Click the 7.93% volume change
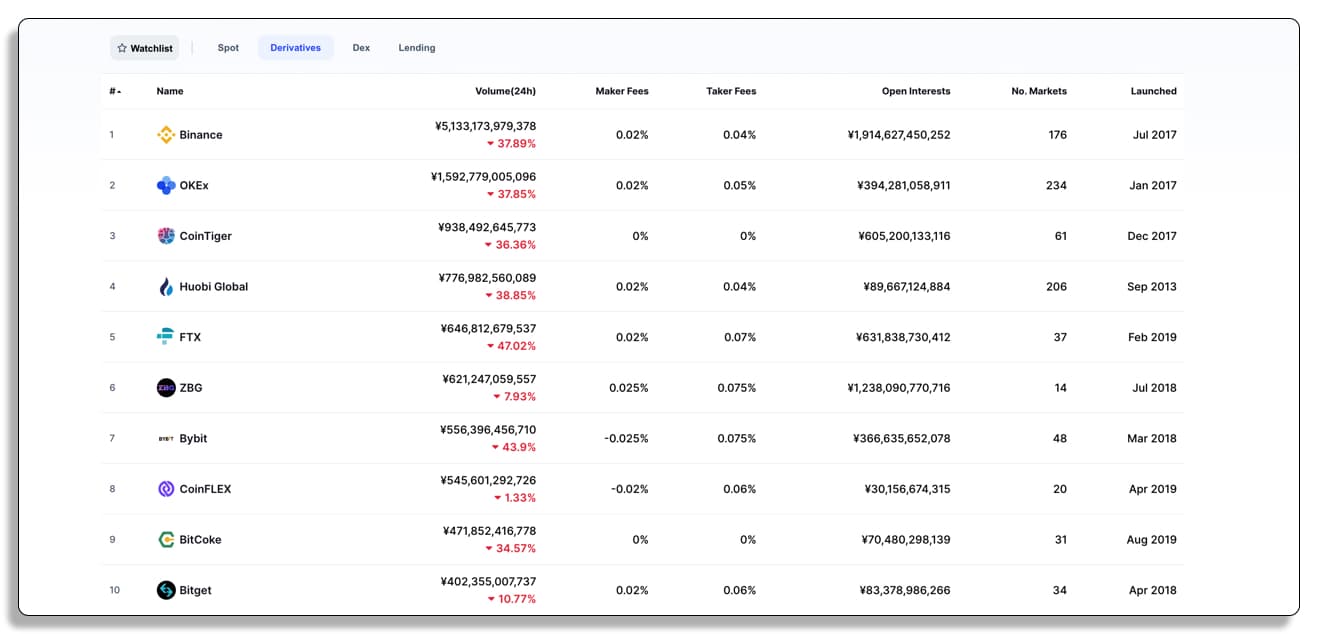 point(514,397)
